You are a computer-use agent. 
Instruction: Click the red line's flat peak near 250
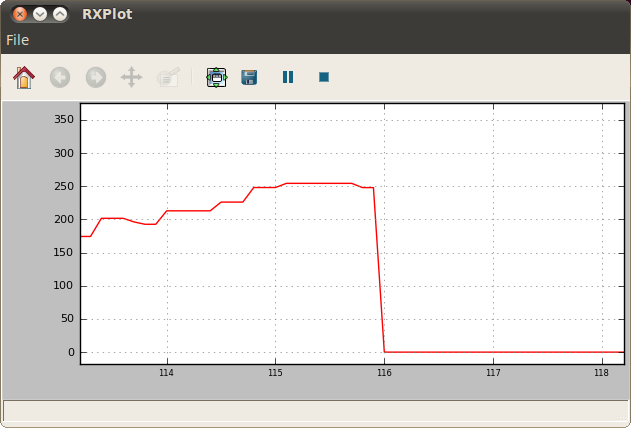pyautogui.click(x=320, y=183)
